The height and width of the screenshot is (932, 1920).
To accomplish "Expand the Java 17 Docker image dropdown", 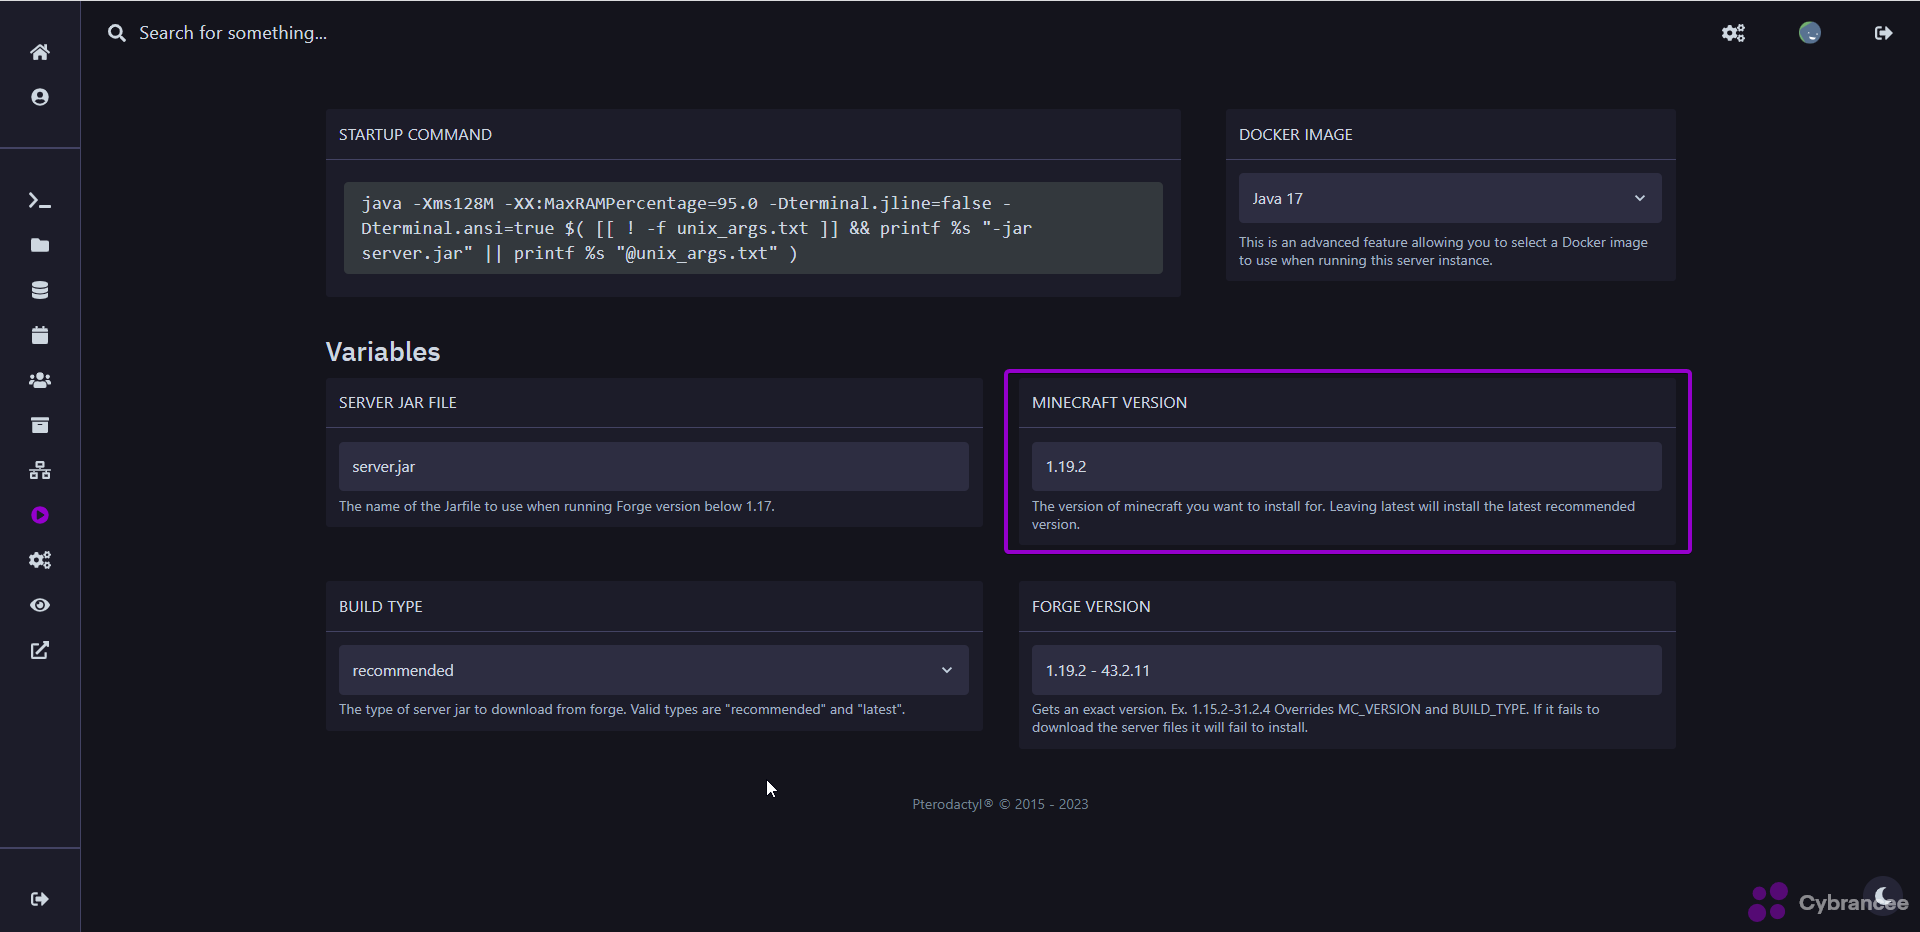I will (x=1449, y=198).
